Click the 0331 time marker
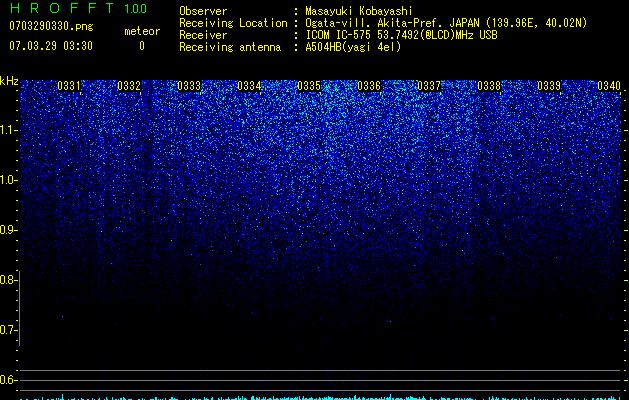Screen dimensions: 629x400 point(69,86)
